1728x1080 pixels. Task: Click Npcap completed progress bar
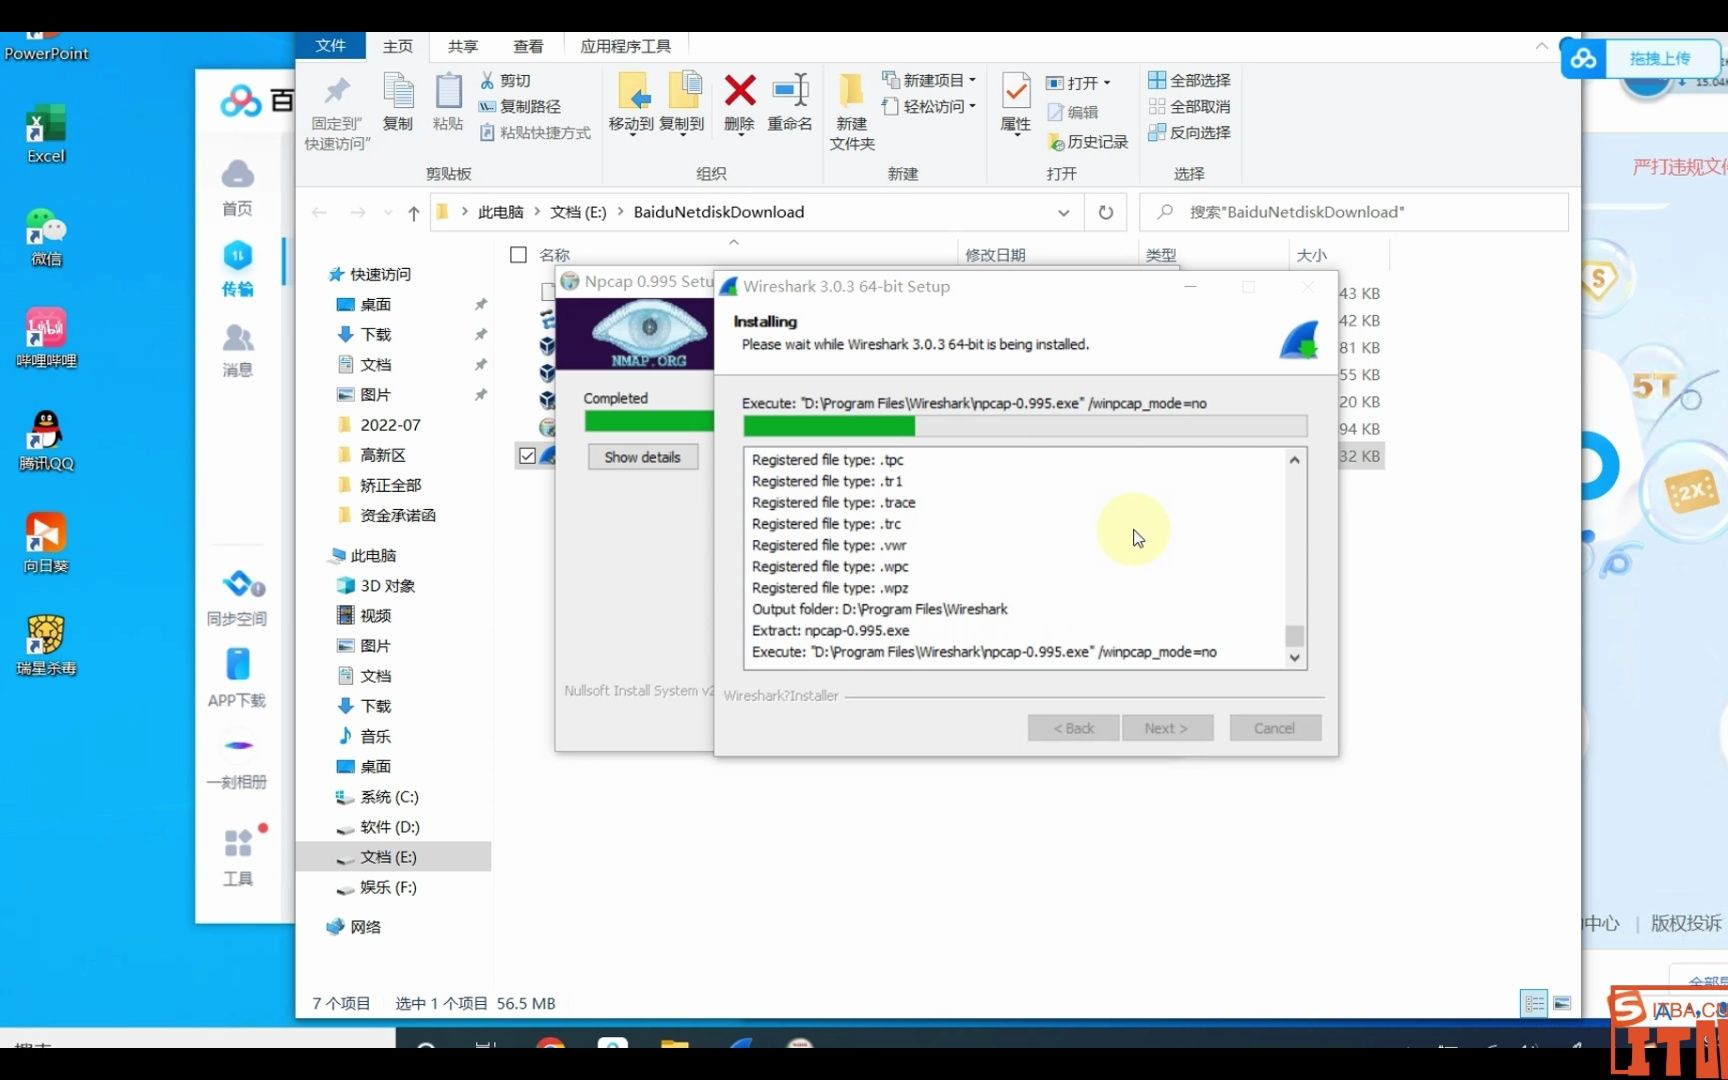(649, 422)
